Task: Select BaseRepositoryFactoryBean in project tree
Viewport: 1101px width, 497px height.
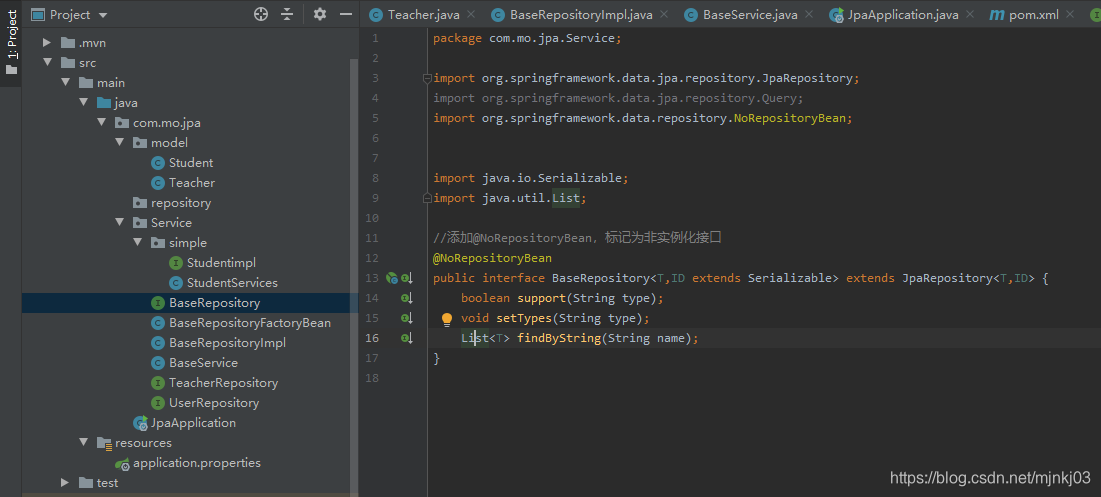Action: (x=249, y=323)
